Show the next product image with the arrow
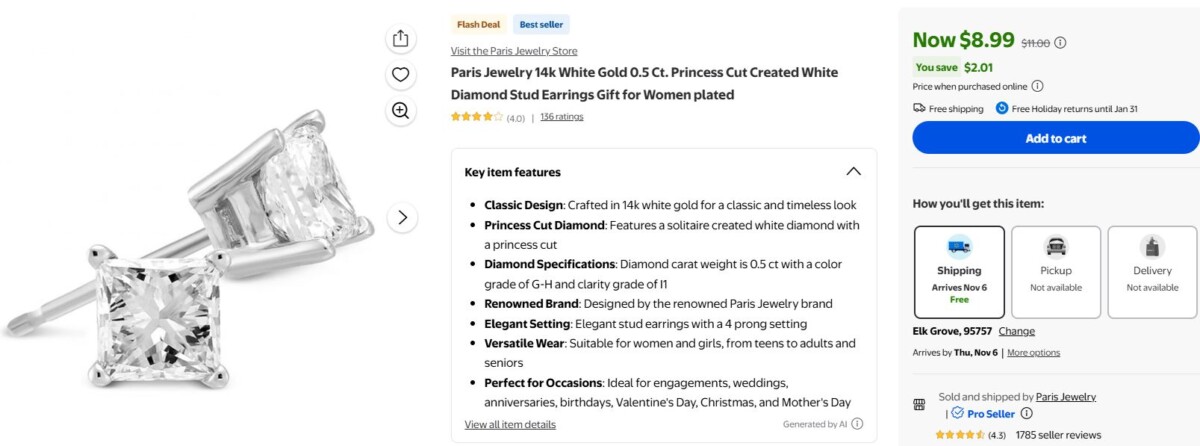 click(x=402, y=217)
